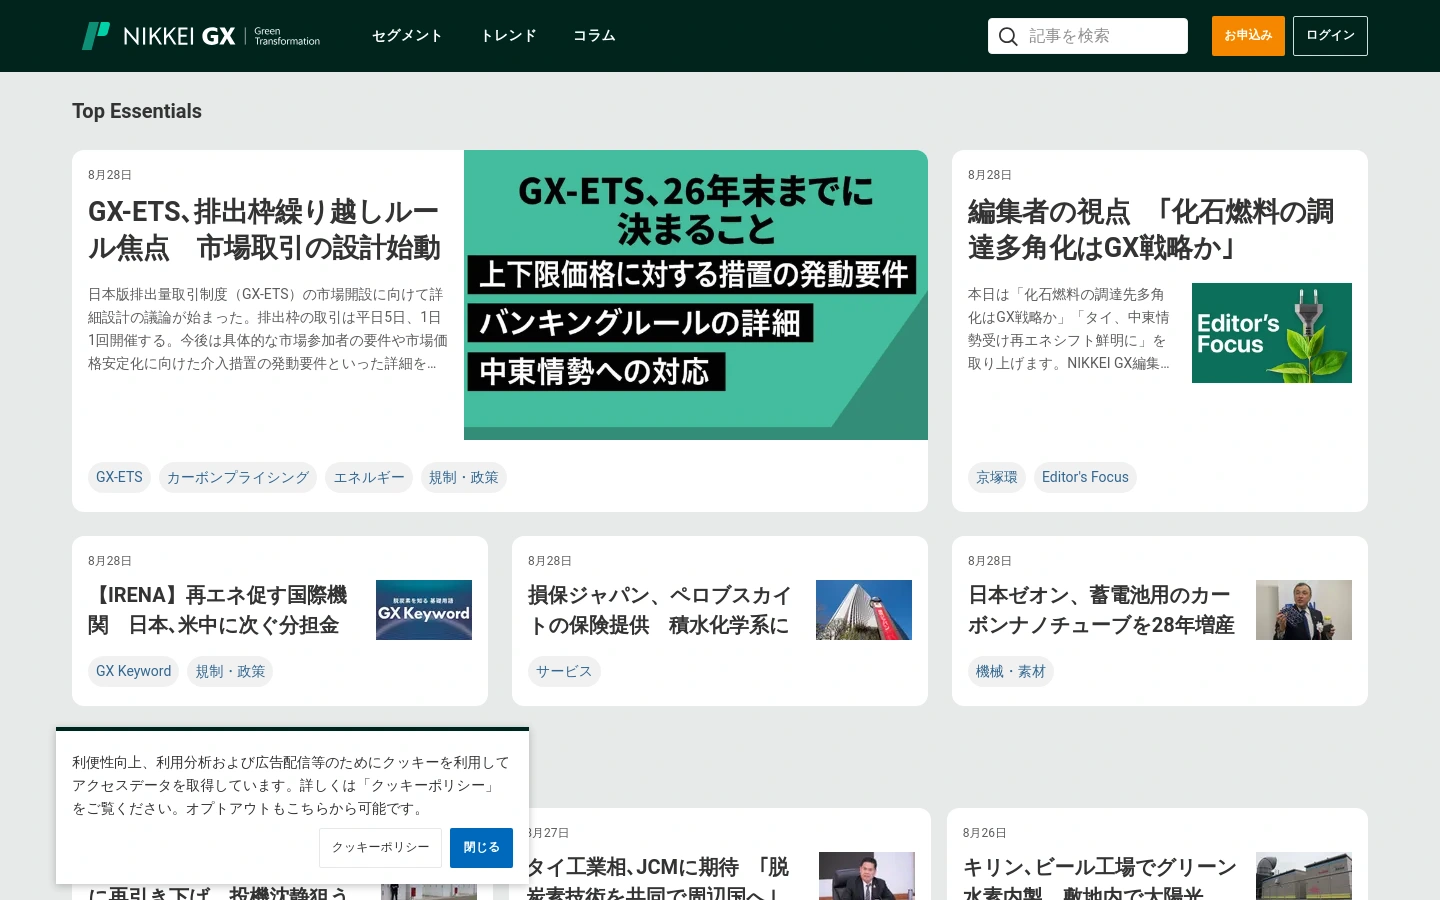
Task: Select the 規制・政策 tag under the GX-ETS article
Action: pyautogui.click(x=464, y=478)
